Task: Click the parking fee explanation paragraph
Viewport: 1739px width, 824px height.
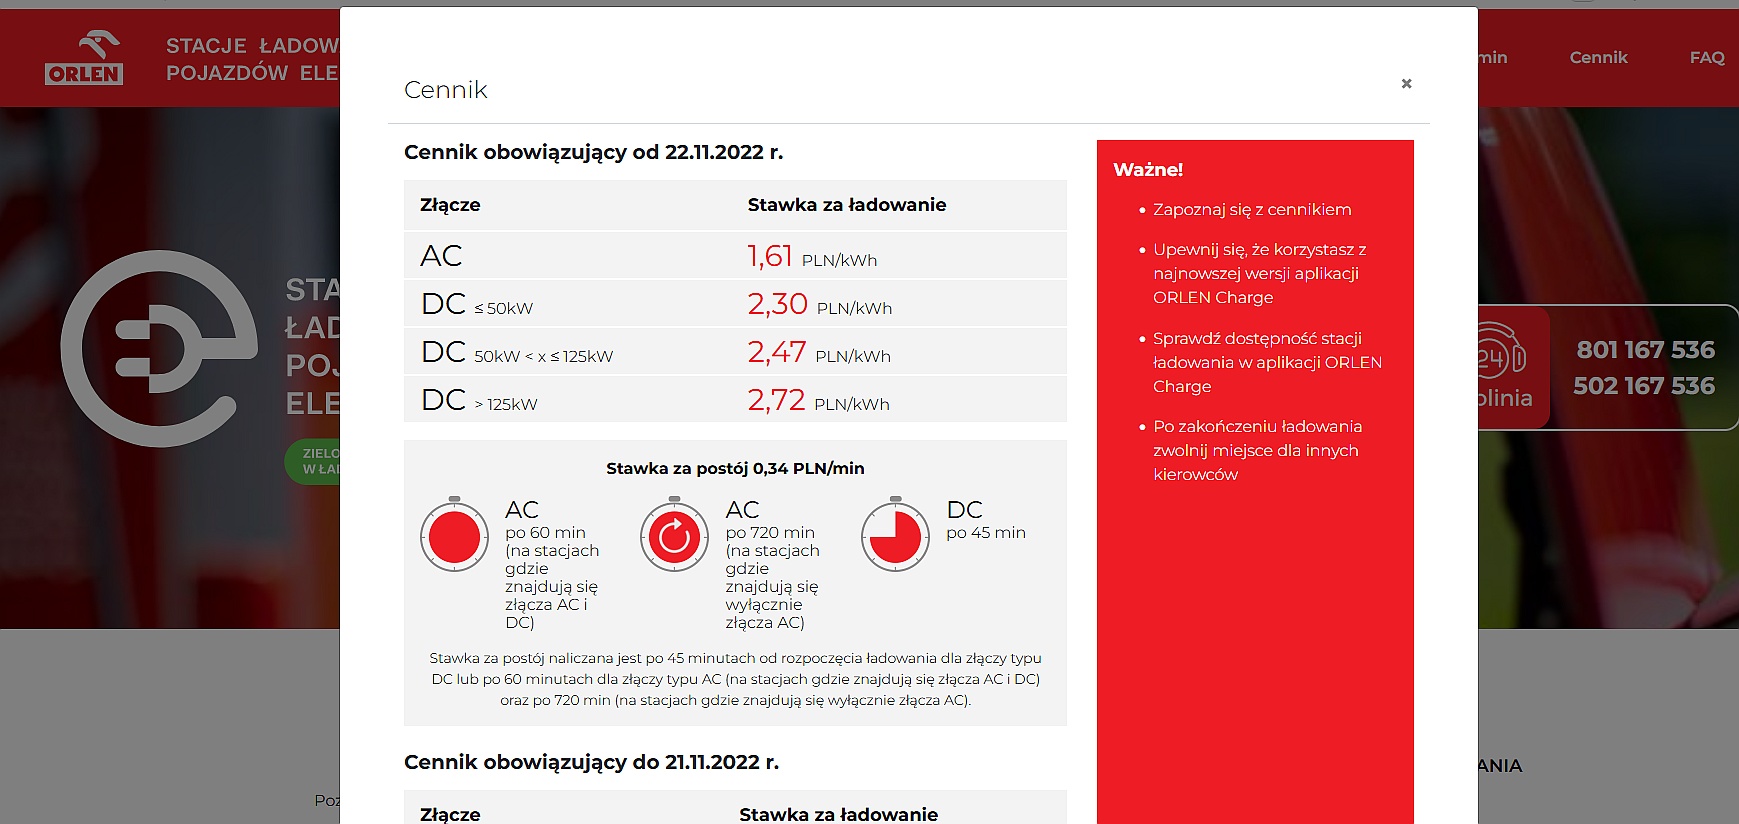Action: 736,679
